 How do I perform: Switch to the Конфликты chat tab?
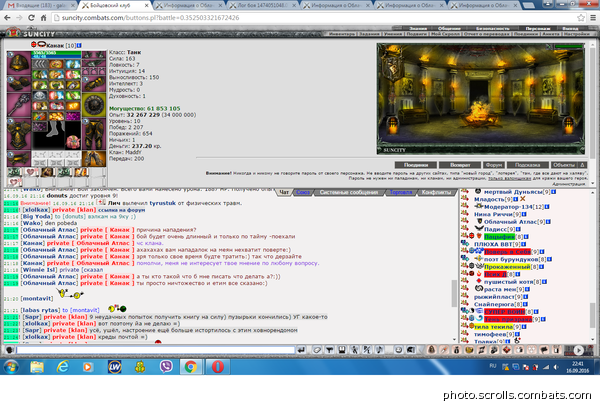pyautogui.click(x=436, y=192)
